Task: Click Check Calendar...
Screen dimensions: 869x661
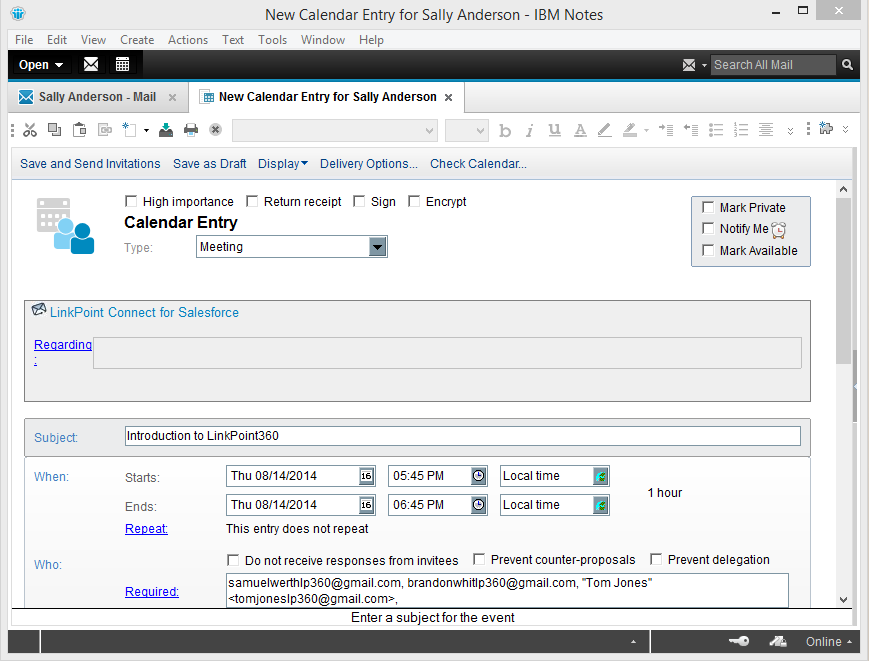Action: tap(478, 163)
